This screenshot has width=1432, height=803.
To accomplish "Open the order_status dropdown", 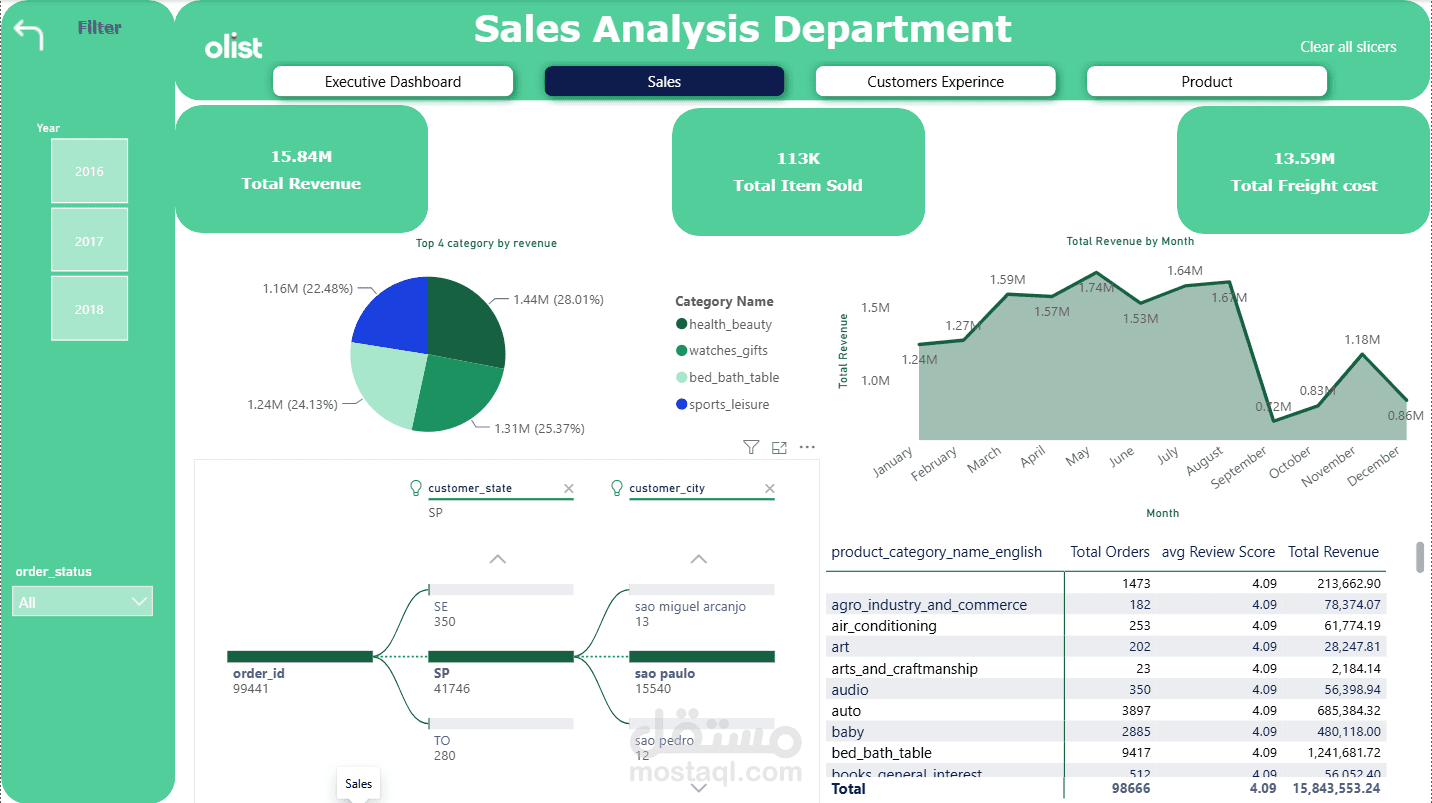I will [82, 602].
